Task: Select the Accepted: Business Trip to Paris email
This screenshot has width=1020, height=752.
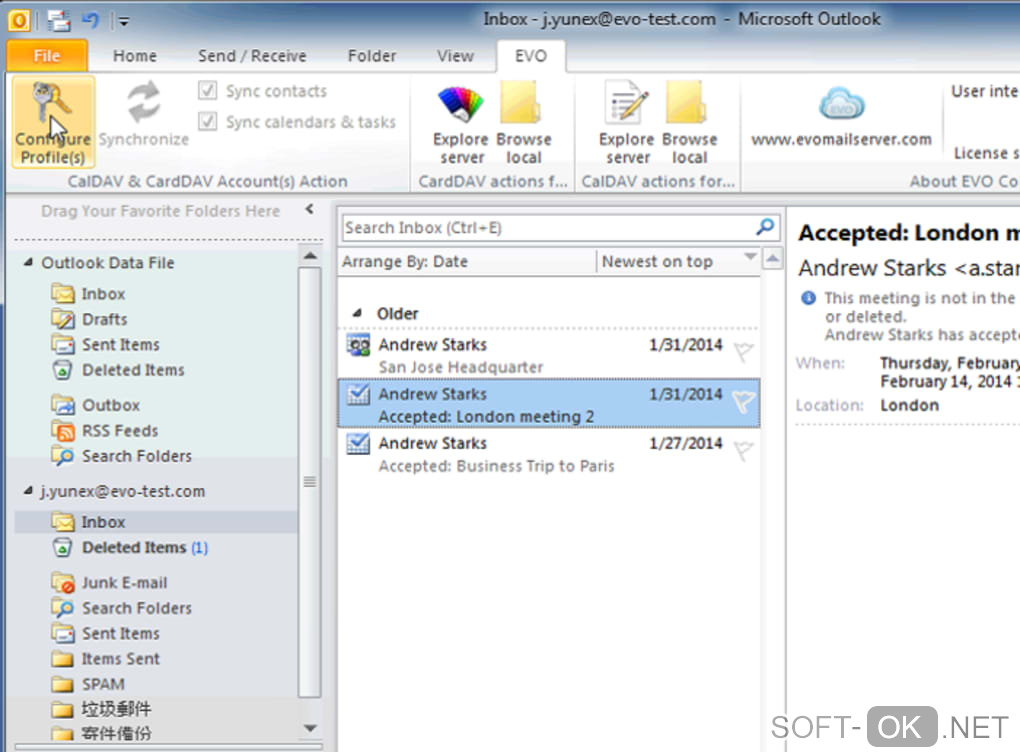Action: [x=549, y=453]
